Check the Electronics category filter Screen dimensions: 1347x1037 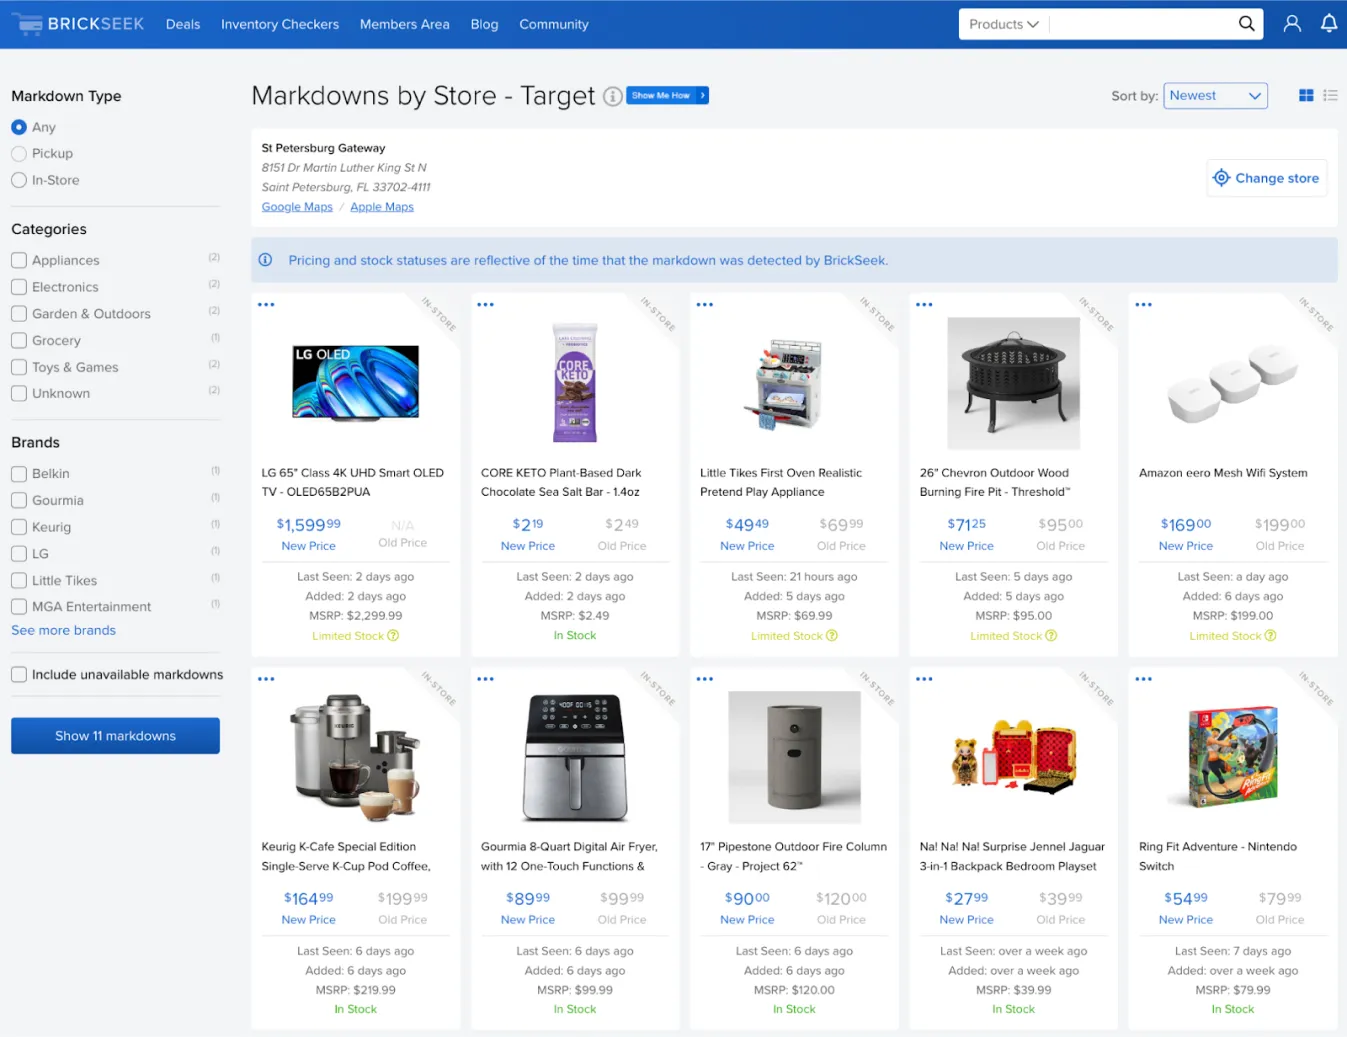(x=18, y=287)
